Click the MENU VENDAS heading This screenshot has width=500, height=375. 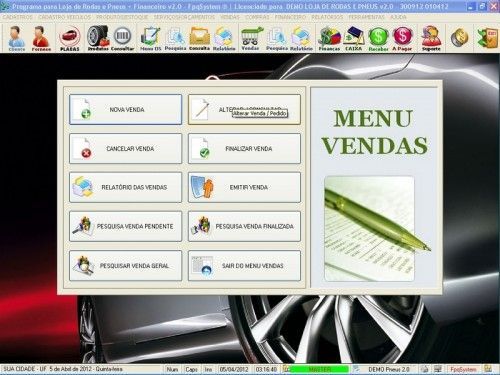coord(374,132)
